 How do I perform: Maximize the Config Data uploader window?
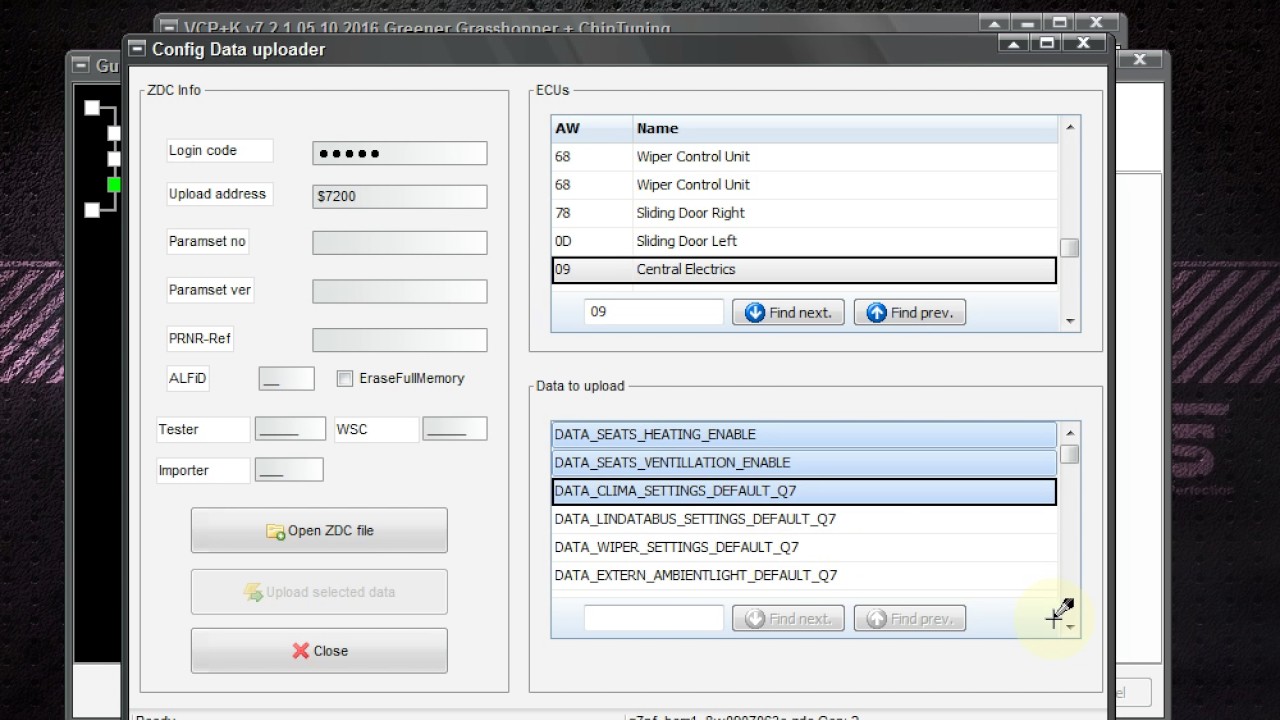[1047, 43]
